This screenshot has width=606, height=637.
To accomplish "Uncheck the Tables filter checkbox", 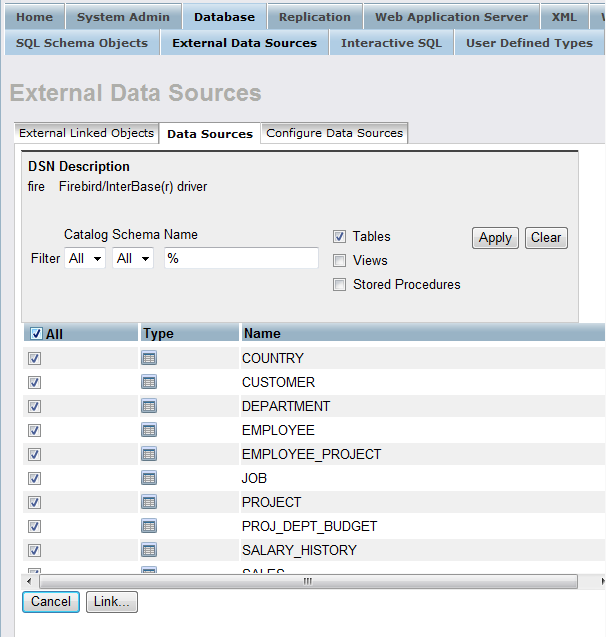I will (x=340, y=237).
